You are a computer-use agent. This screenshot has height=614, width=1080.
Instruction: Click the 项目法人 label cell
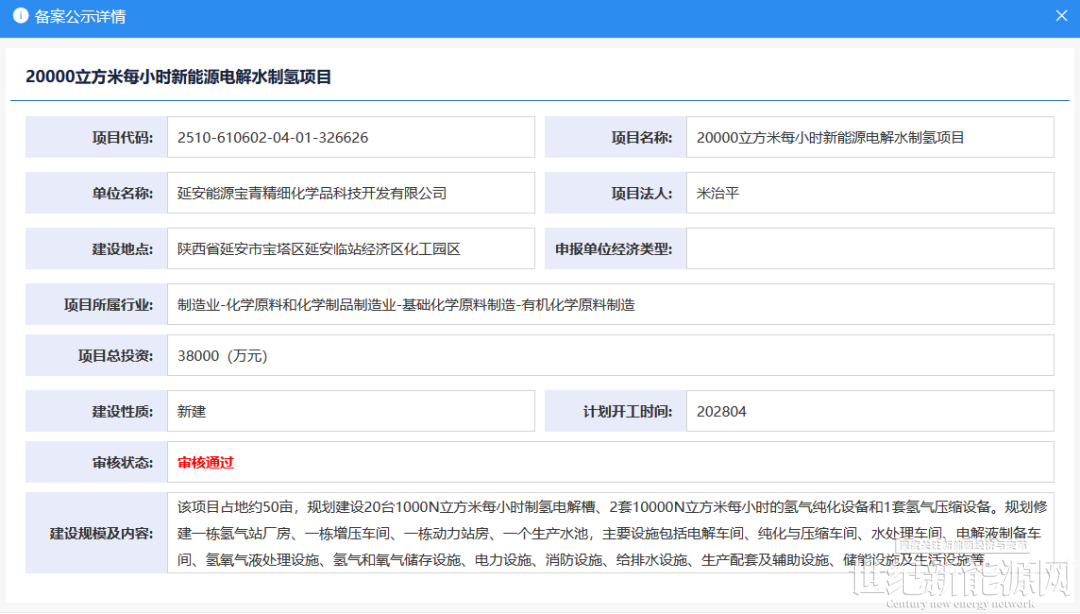615,193
